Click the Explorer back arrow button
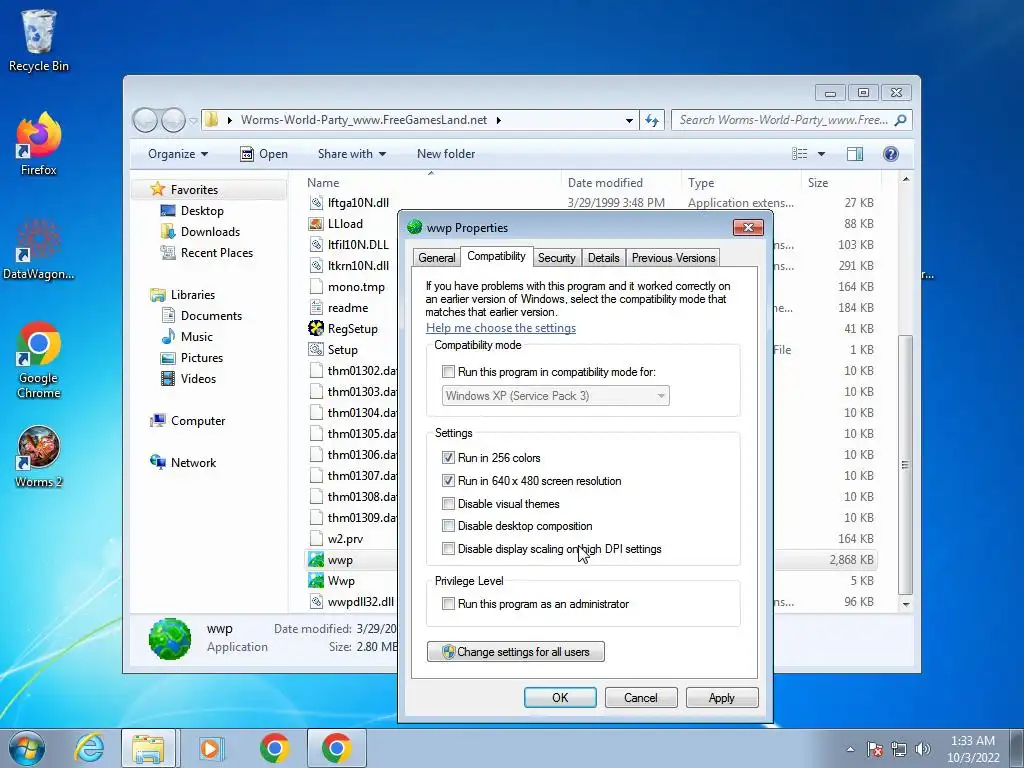This screenshot has height=768, width=1024. point(145,120)
